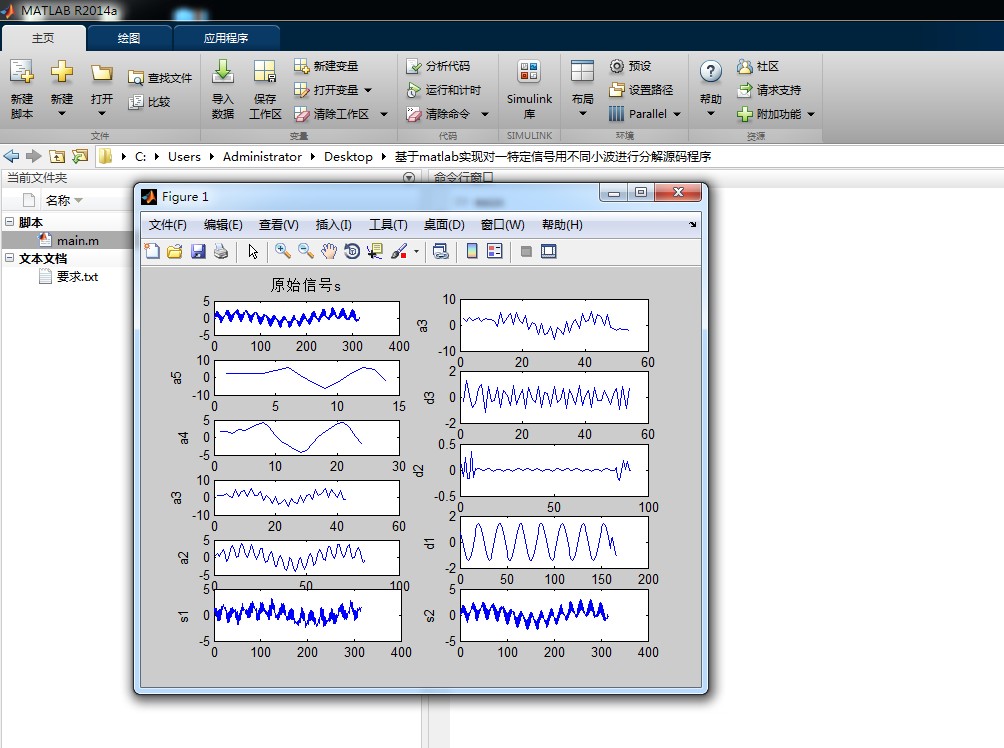Viewport: 1004px width, 748px height.
Task: Open 插入(I) menu in Figure 1
Action: coord(334,225)
